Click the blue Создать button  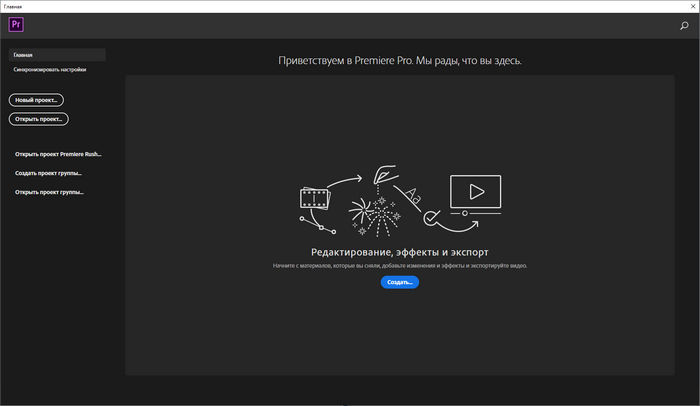coord(400,282)
